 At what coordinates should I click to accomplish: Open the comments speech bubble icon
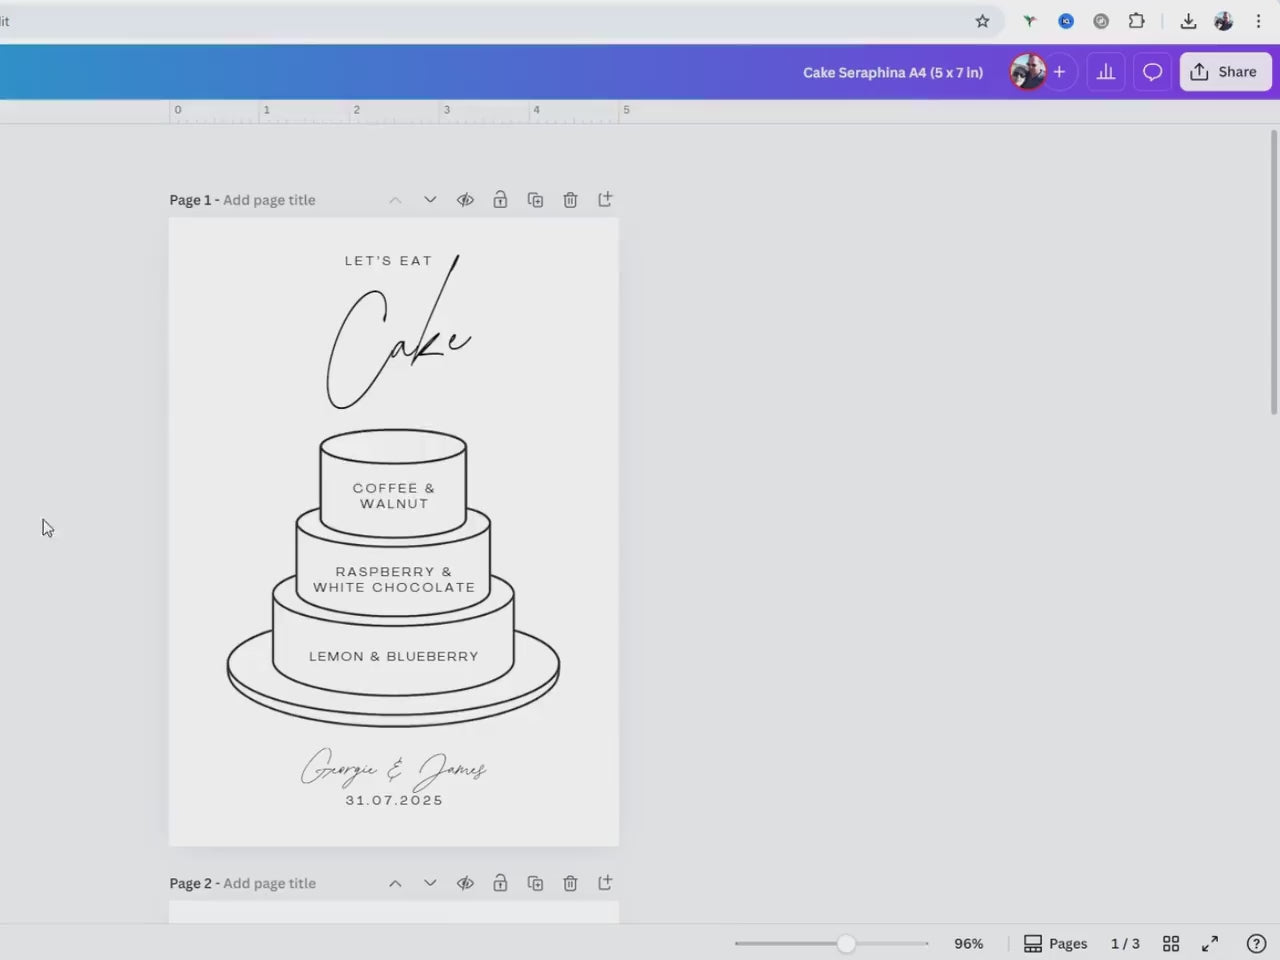tap(1152, 72)
